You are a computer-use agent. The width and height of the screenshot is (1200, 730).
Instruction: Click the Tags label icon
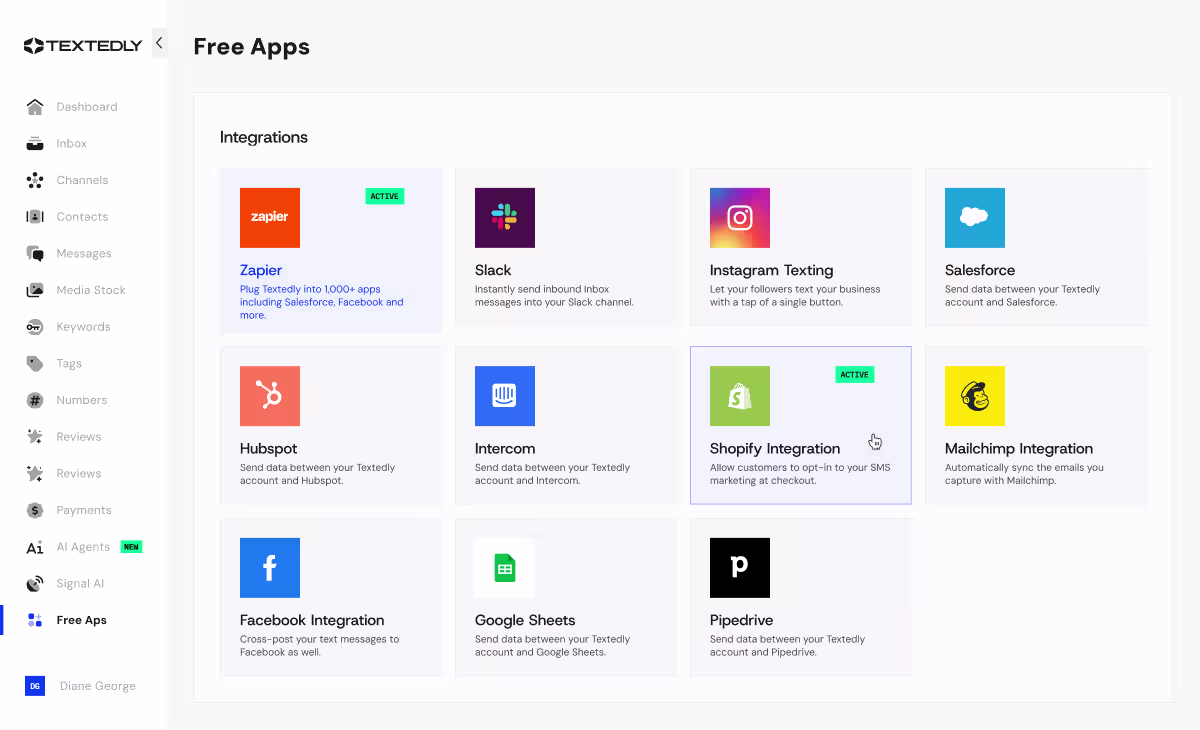35,363
